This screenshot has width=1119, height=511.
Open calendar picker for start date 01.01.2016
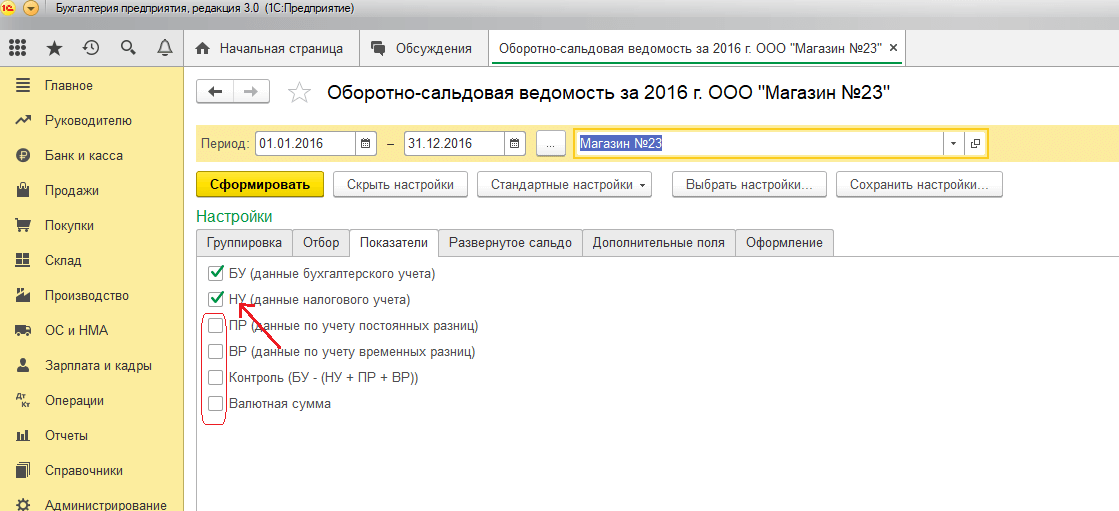[x=367, y=144]
